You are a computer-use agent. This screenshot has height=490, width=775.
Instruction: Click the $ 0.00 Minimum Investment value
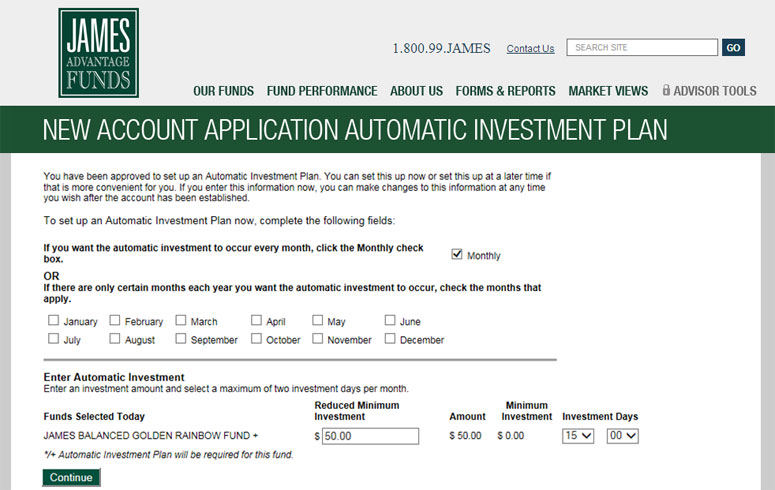pos(511,436)
